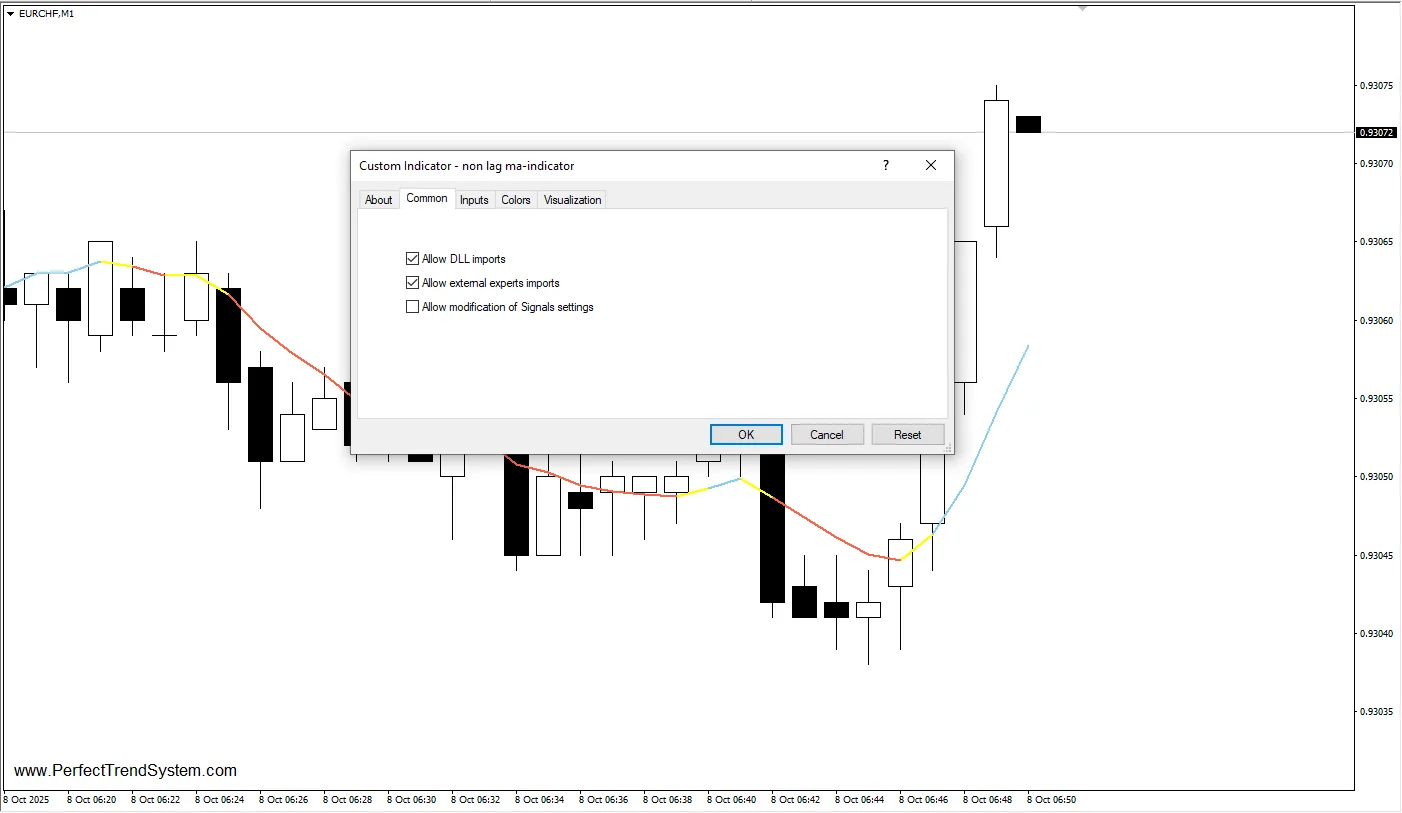Click the 0.93075 price scale label
The width and height of the screenshot is (1402, 813).
pyautogui.click(x=1375, y=85)
